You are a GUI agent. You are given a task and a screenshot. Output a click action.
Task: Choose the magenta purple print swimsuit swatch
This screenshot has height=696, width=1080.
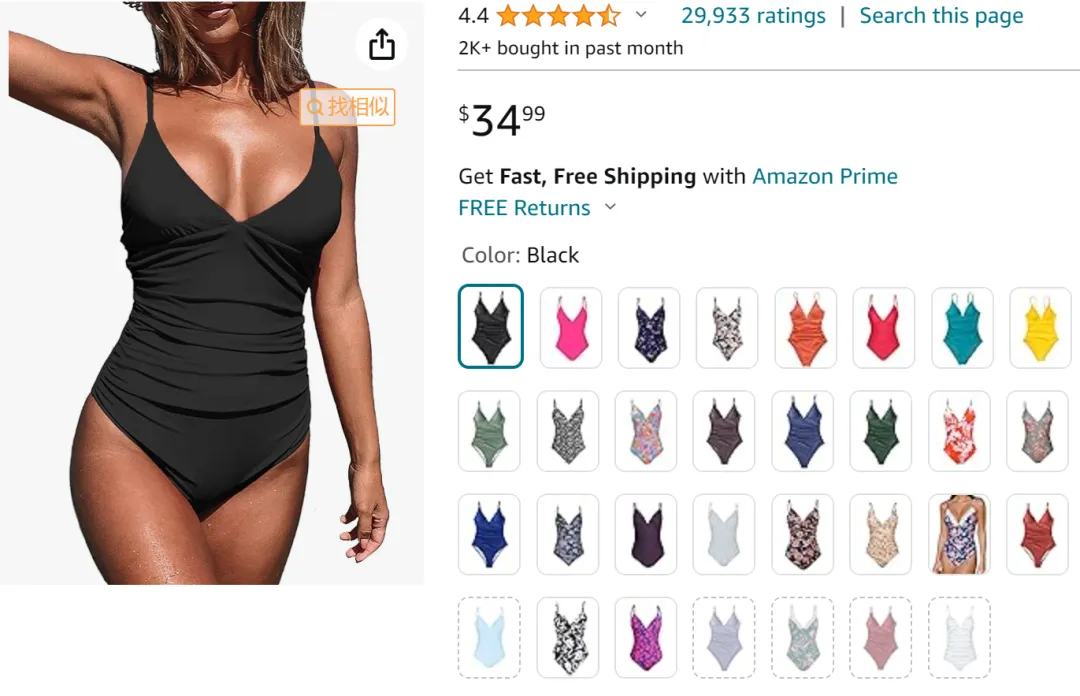[x=646, y=637]
